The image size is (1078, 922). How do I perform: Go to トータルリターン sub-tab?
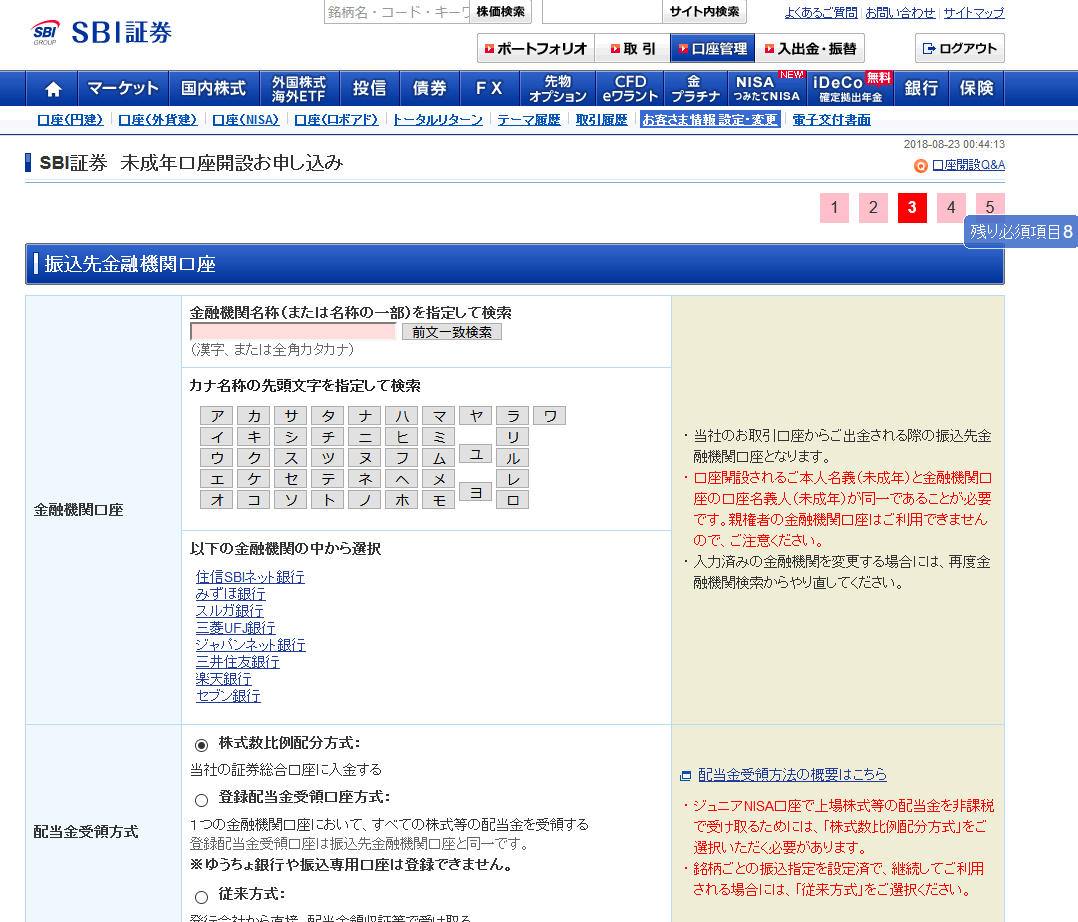click(437, 120)
